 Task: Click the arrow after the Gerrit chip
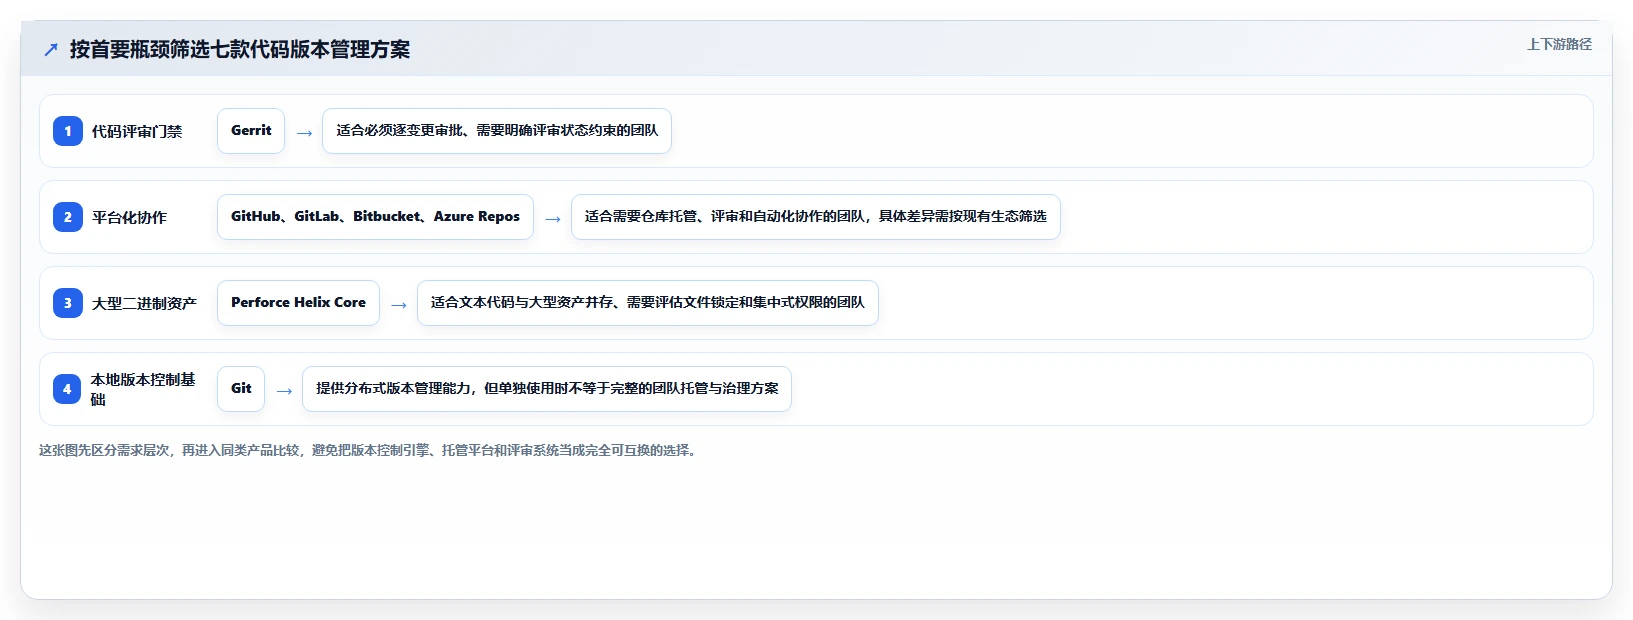pos(304,132)
